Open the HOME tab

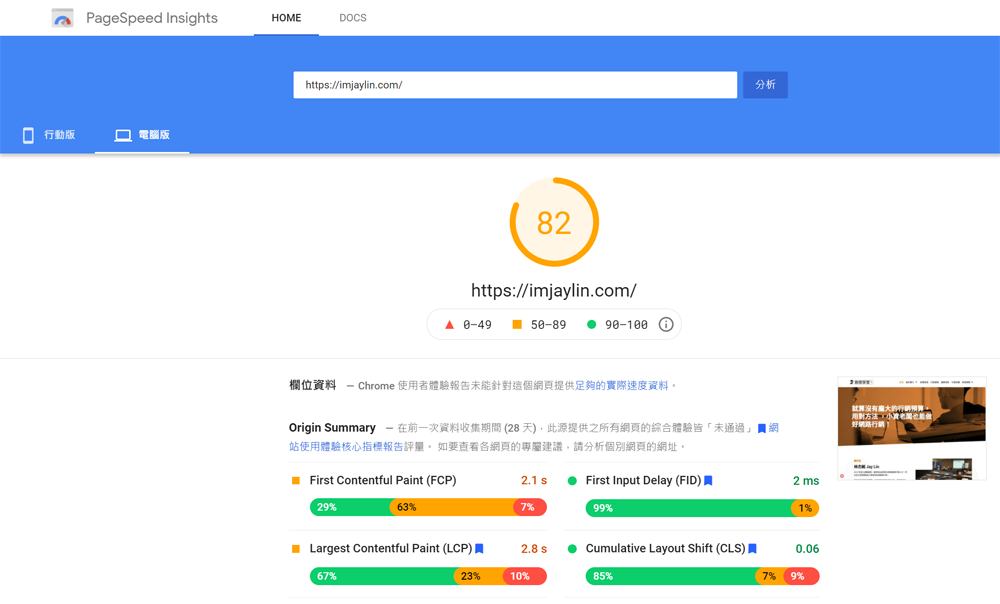pyautogui.click(x=286, y=18)
